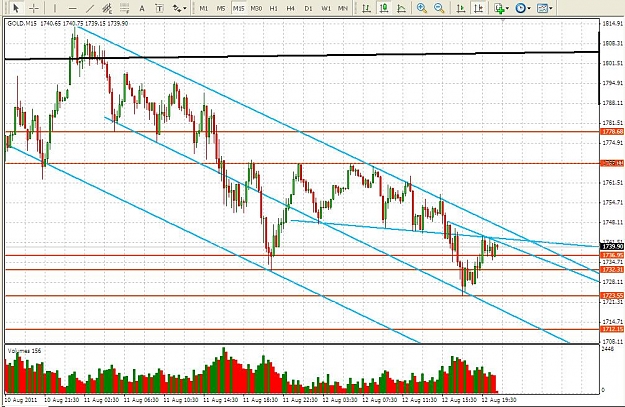The width and height of the screenshot is (625, 407).
Task: Click the Volumes 156 indicator label
Action: coord(24,351)
